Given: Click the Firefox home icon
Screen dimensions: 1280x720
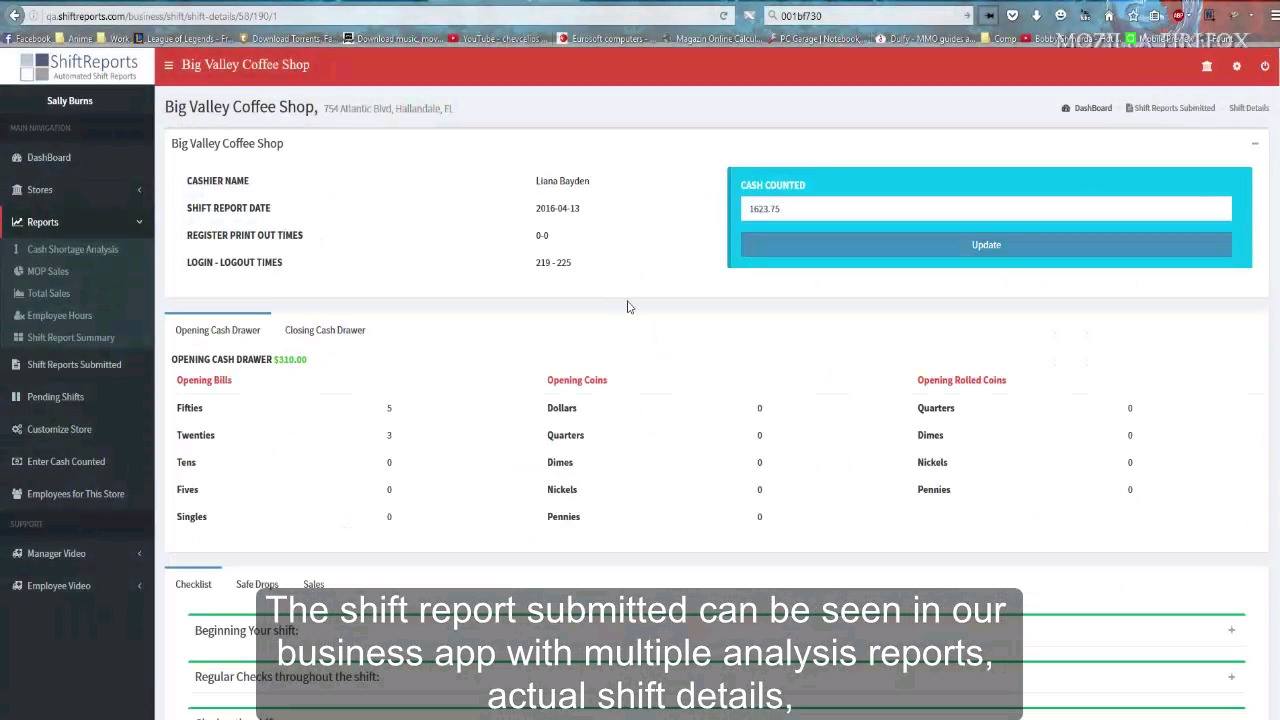Looking at the screenshot, I should point(1109,16).
